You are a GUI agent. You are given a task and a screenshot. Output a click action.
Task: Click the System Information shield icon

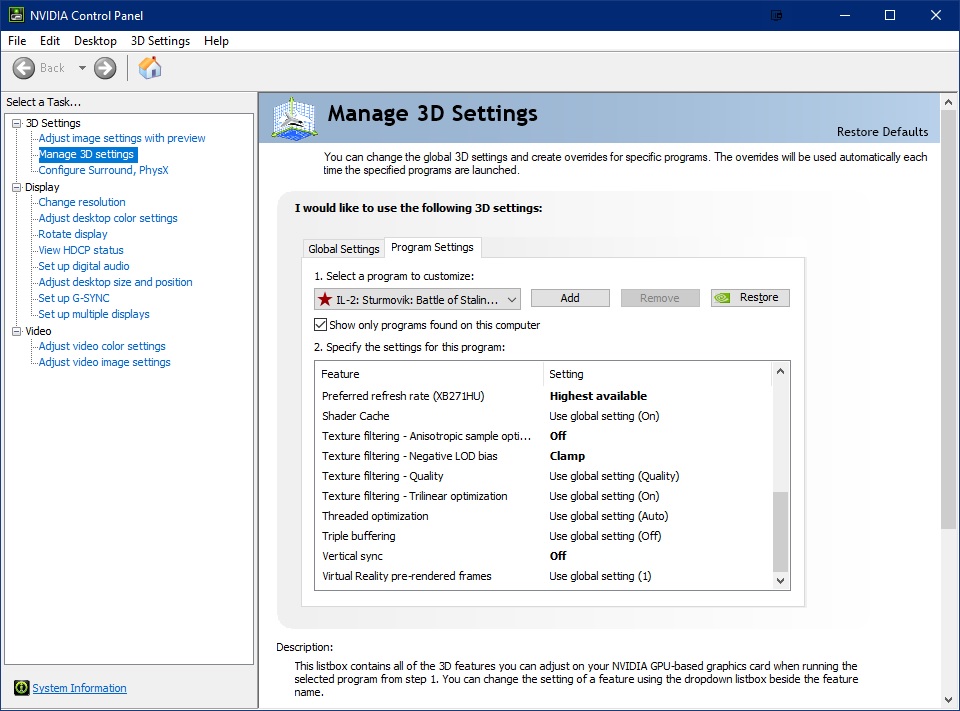pyautogui.click(x=21, y=688)
